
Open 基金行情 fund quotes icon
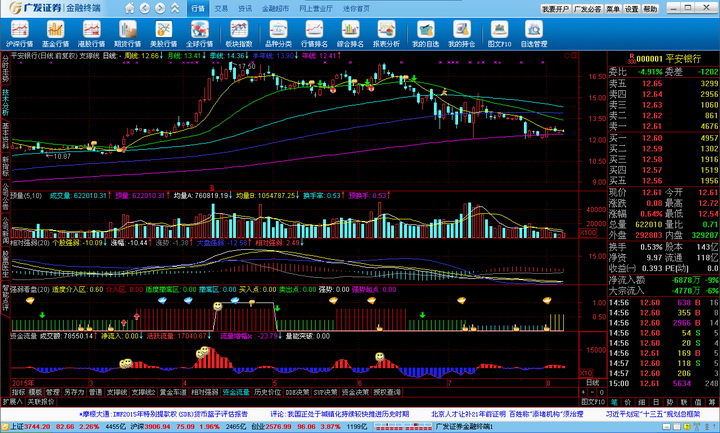(x=55, y=34)
